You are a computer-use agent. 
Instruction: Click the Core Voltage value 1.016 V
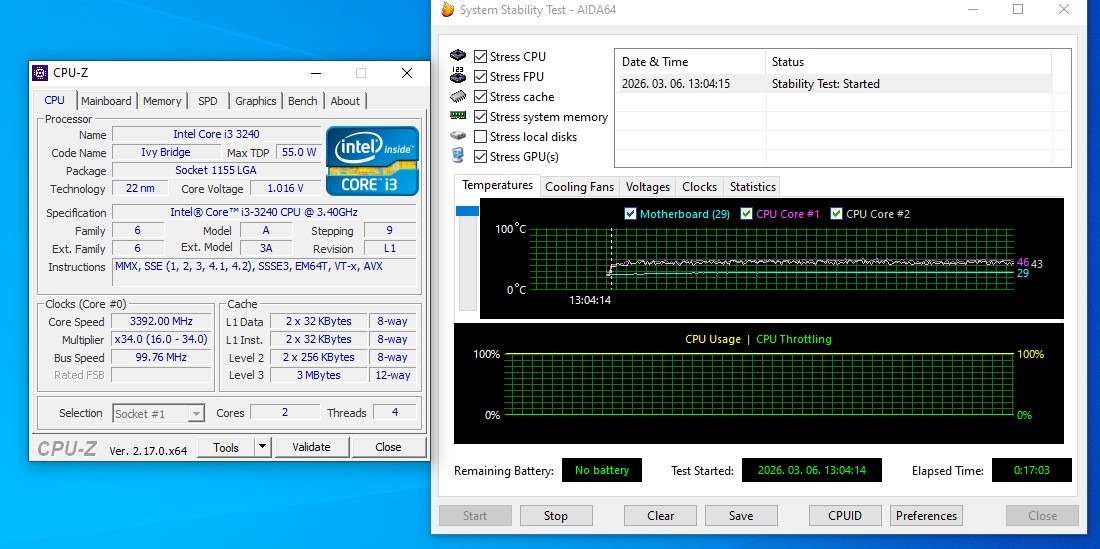pos(286,188)
